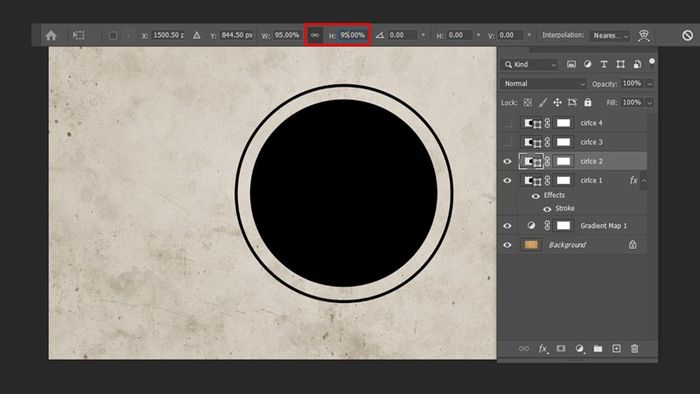The height and width of the screenshot is (394, 700).
Task: Add a layer style fx button
Action: [543, 348]
